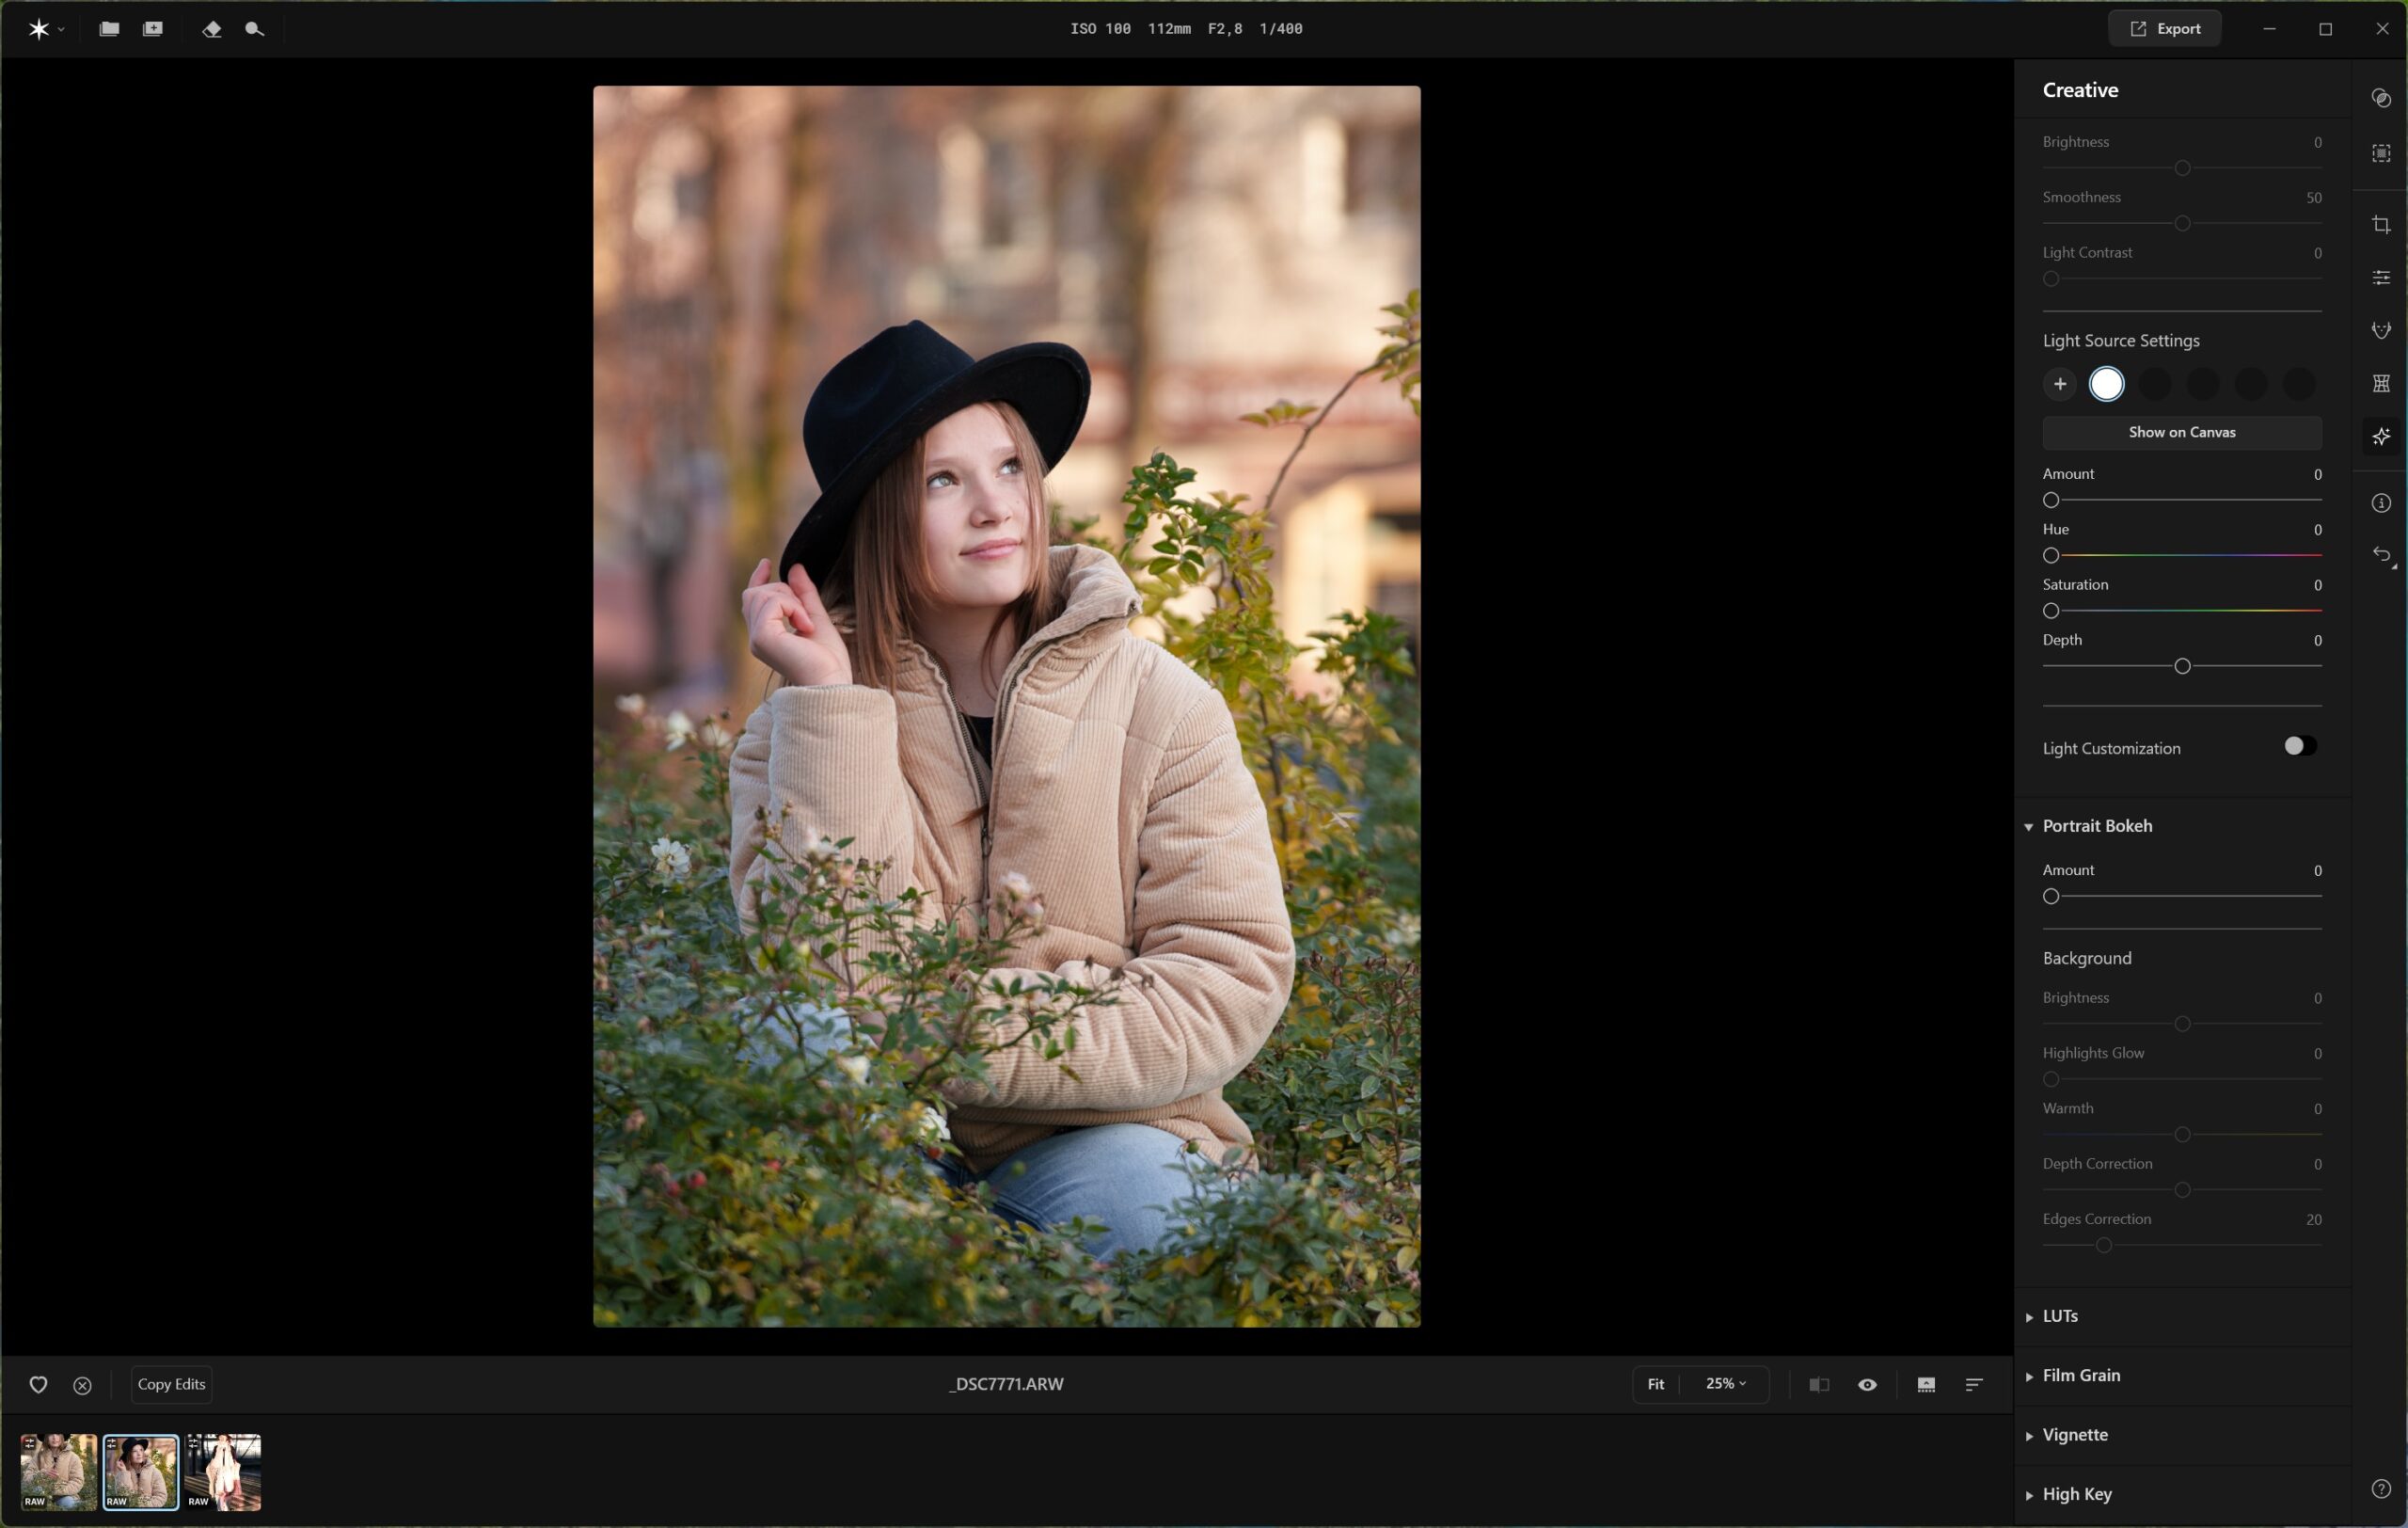
Task: Toggle the Light Customization switch
Action: [2299, 746]
